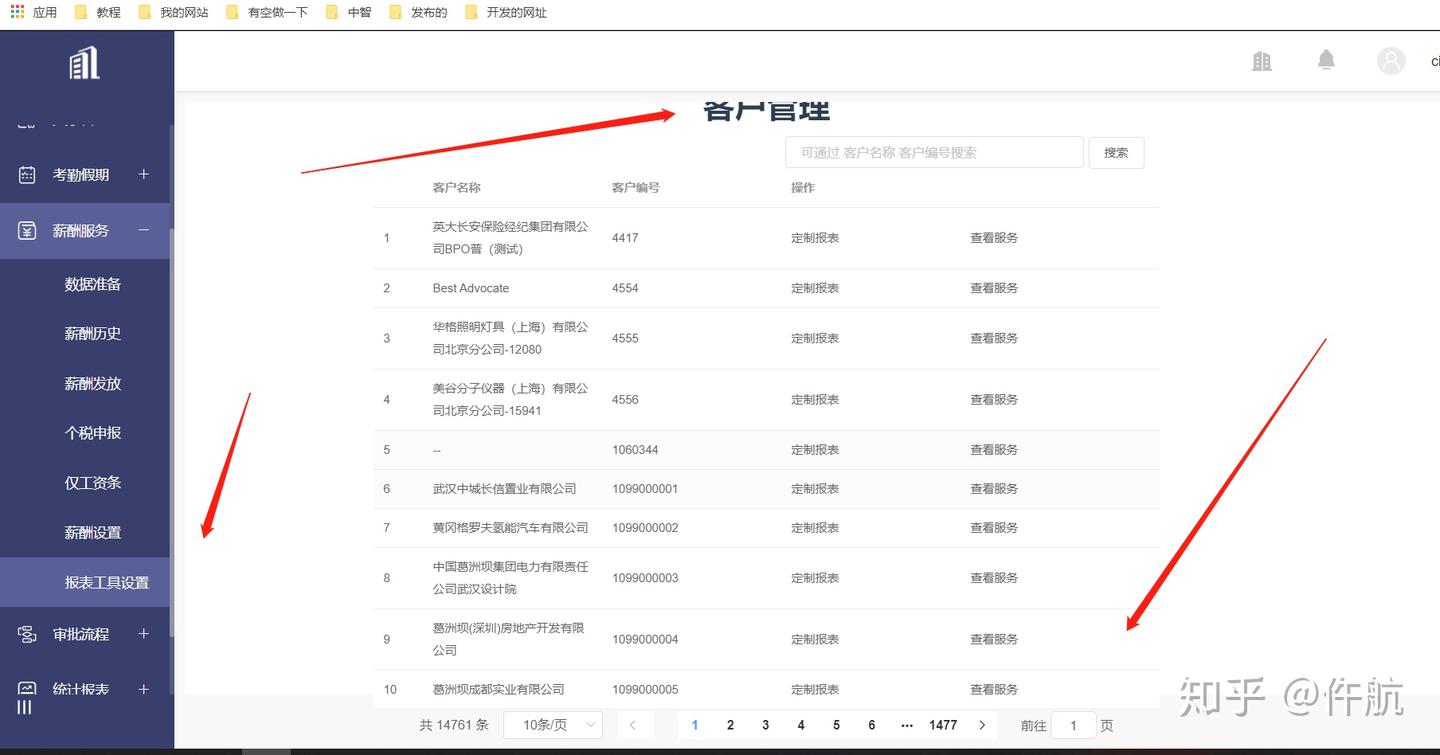The width and height of the screenshot is (1440, 755).
Task: Focus the 客户名称 客户编号 search field
Action: click(x=934, y=153)
